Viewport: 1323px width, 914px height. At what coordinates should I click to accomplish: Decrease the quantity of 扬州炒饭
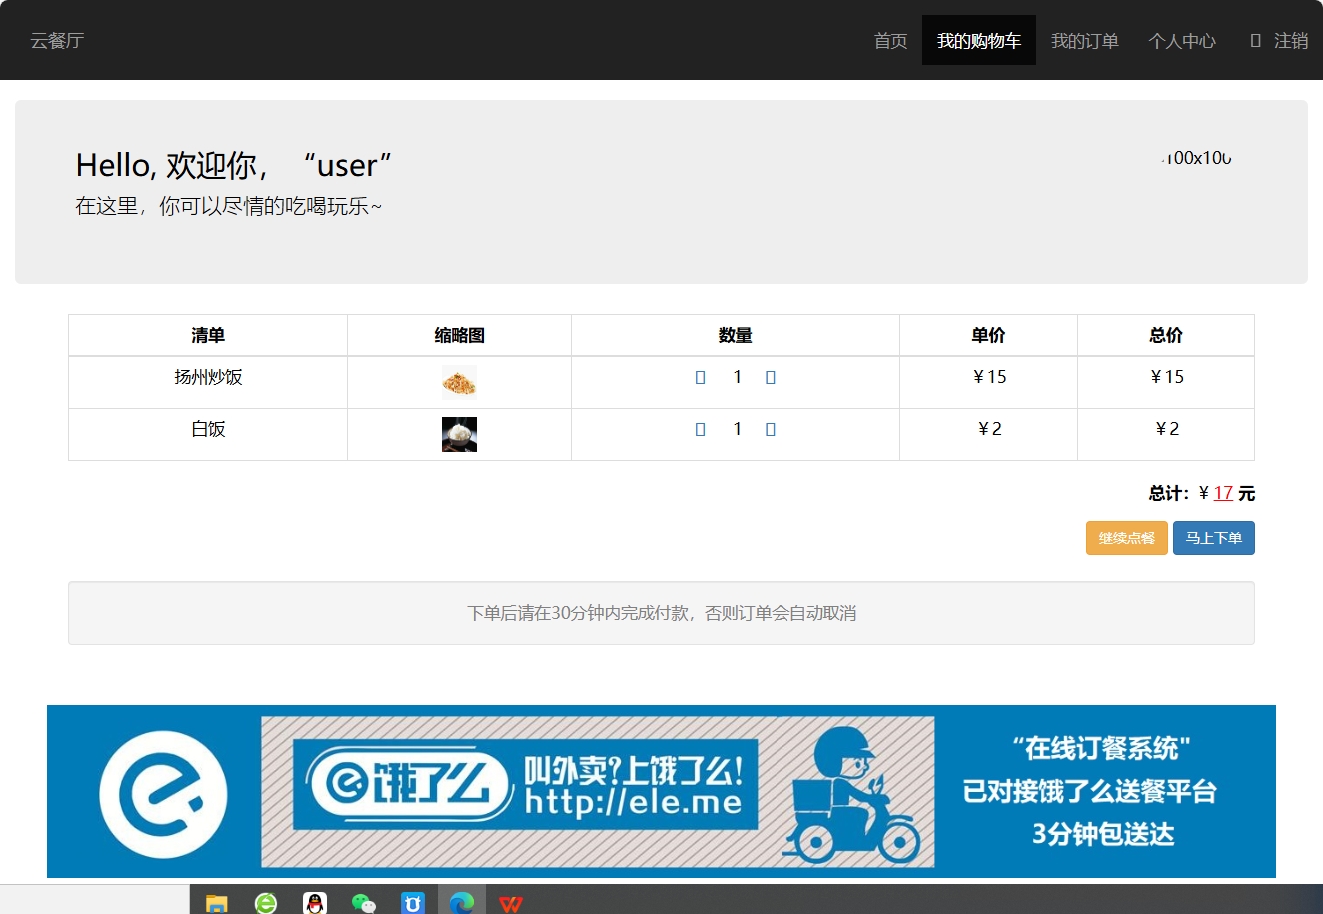[x=700, y=377]
